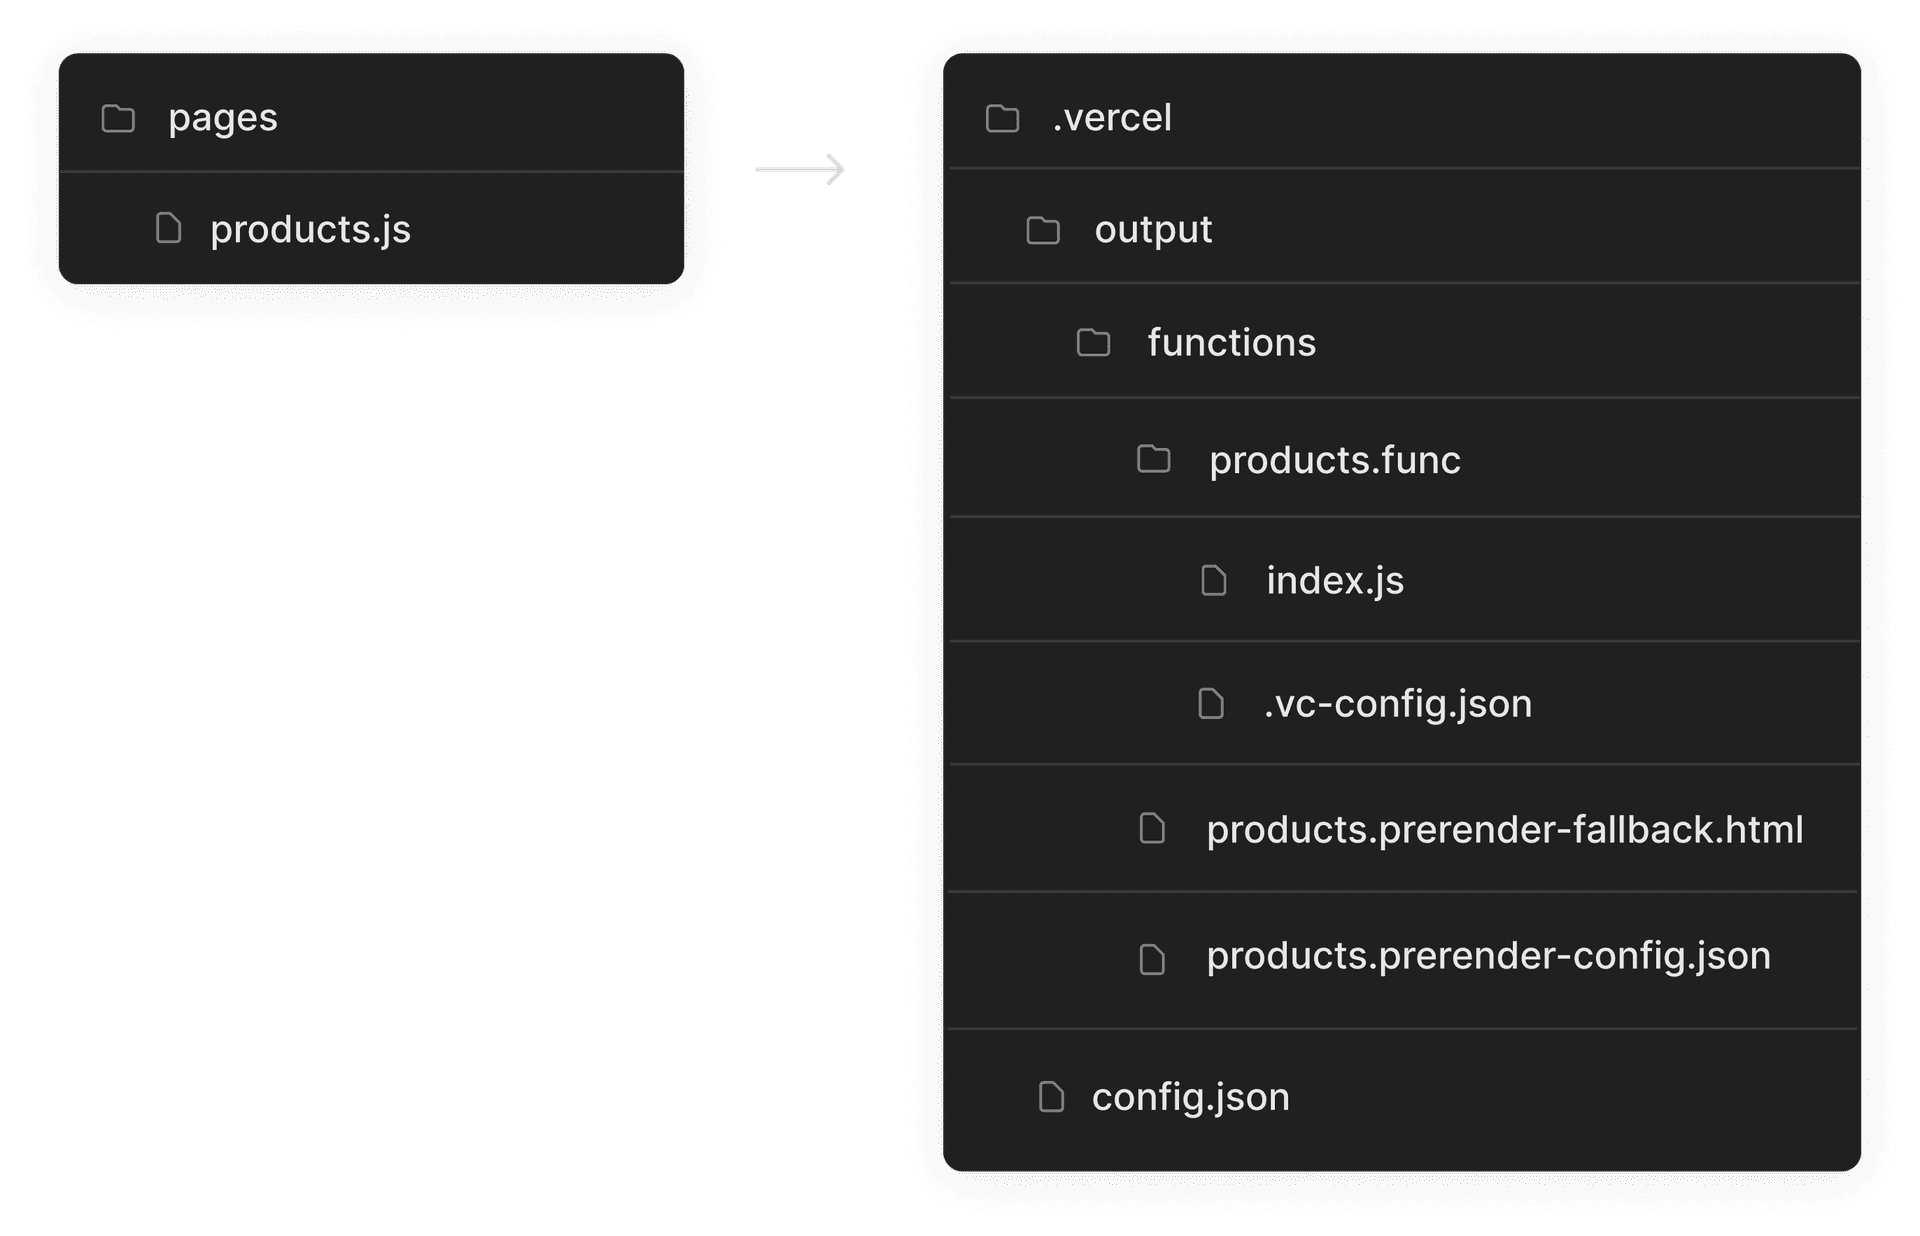Click the products.prerender-config.json file icon
1920x1236 pixels.
pos(1153,960)
